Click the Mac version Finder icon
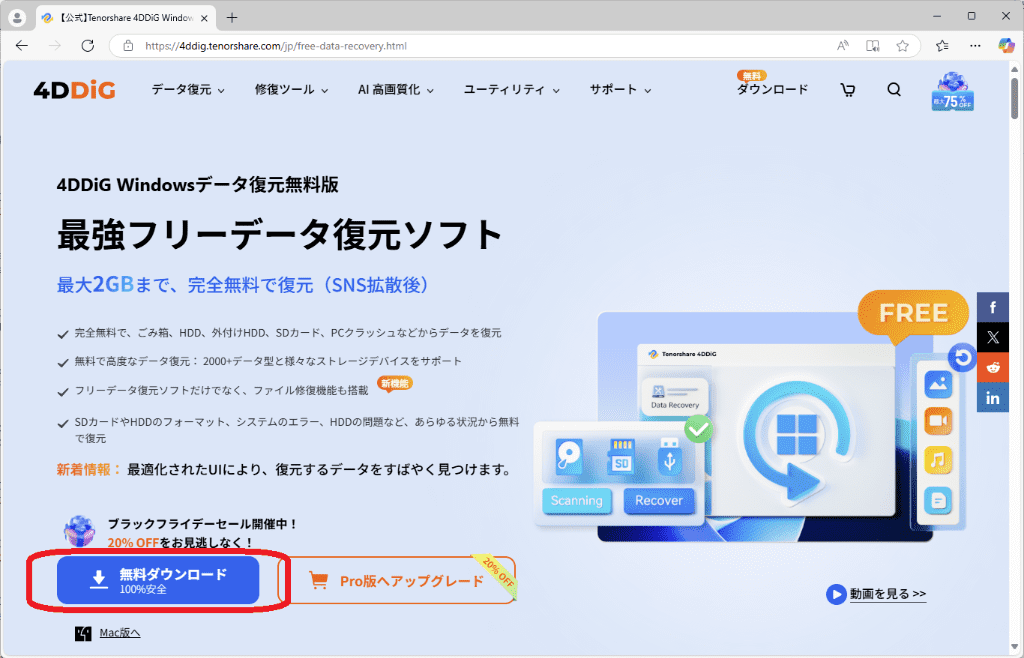The height and width of the screenshot is (658, 1024). (83, 633)
